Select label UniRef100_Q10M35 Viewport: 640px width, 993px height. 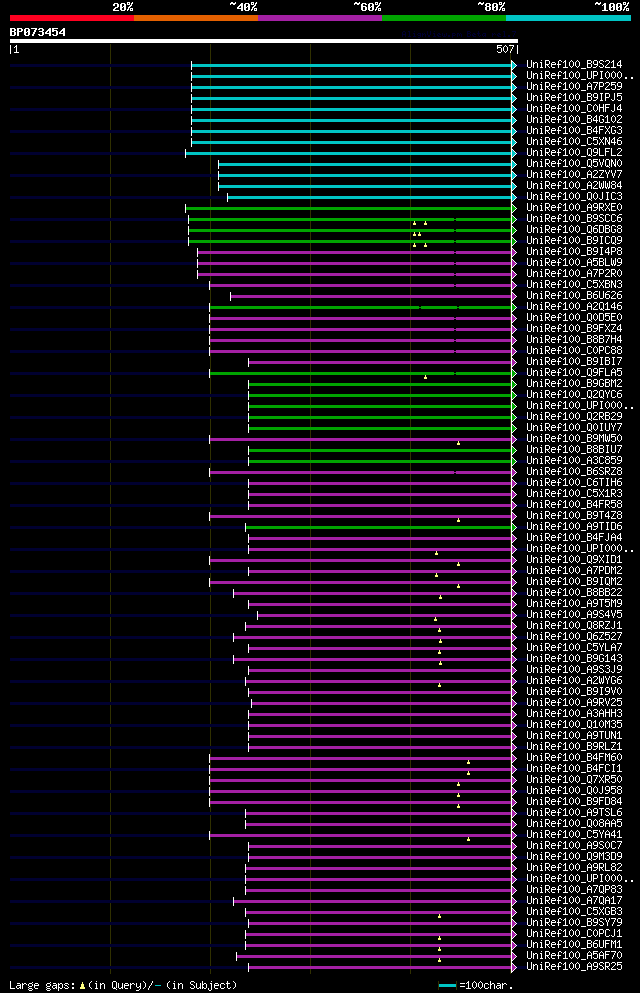click(x=574, y=724)
